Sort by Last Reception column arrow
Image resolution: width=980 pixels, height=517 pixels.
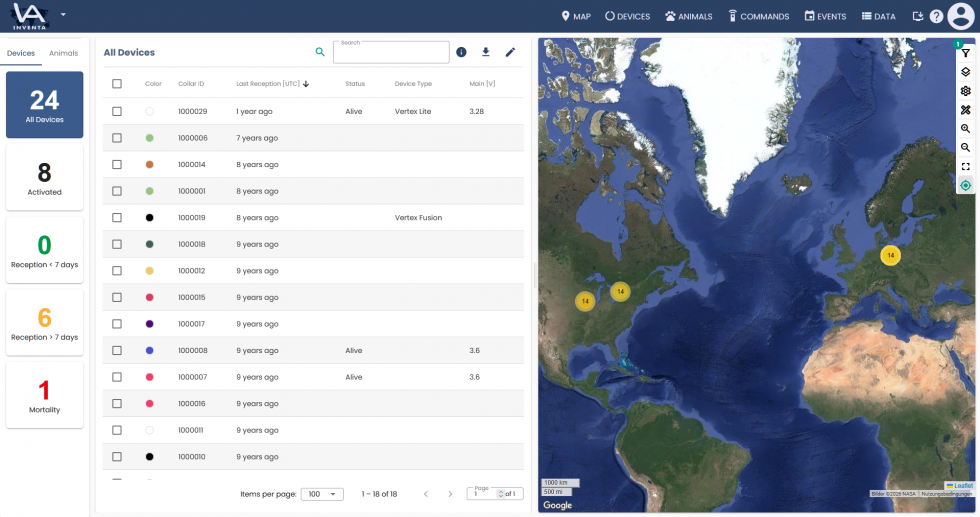click(306, 84)
